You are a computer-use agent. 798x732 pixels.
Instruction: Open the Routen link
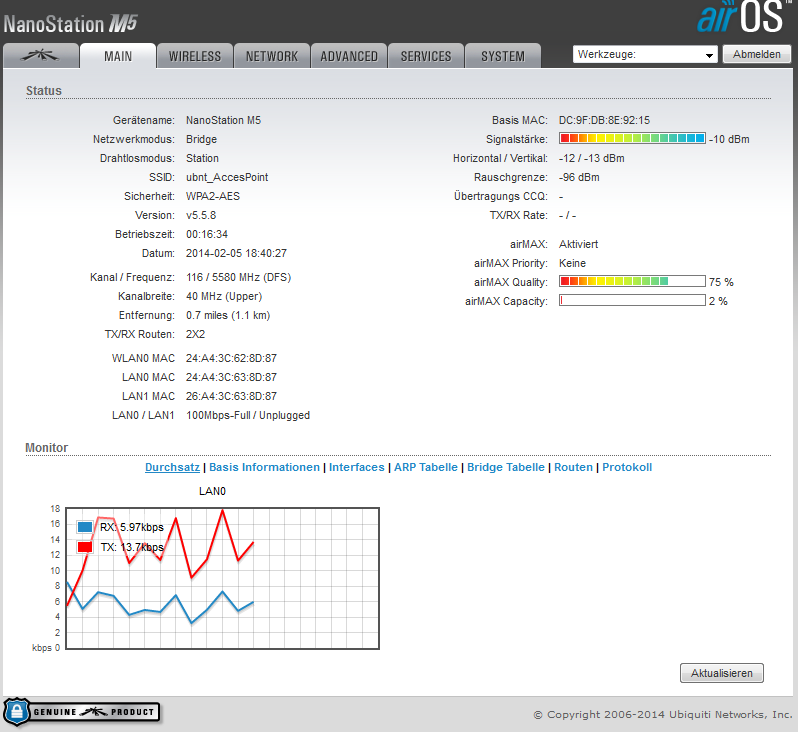click(574, 467)
